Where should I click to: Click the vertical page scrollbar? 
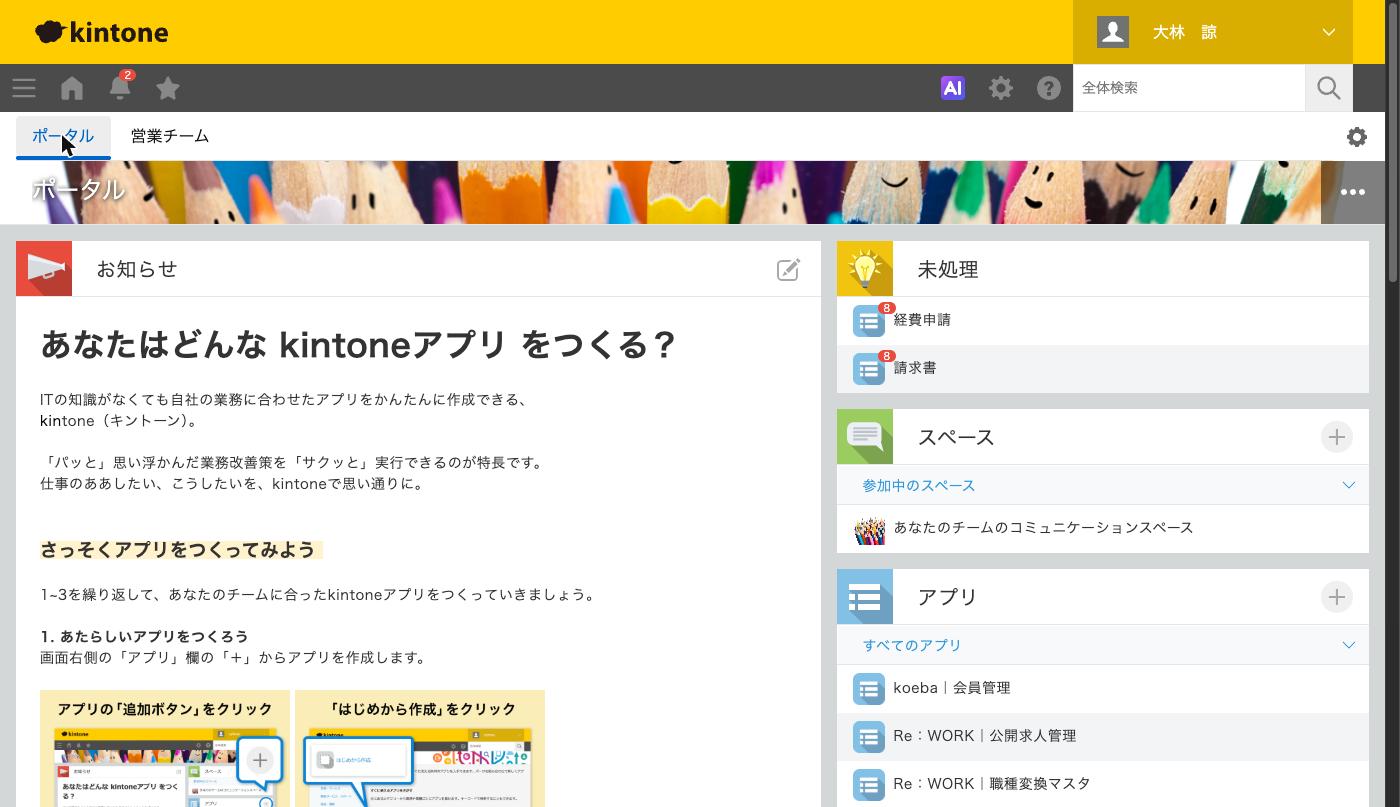pos(1392,140)
